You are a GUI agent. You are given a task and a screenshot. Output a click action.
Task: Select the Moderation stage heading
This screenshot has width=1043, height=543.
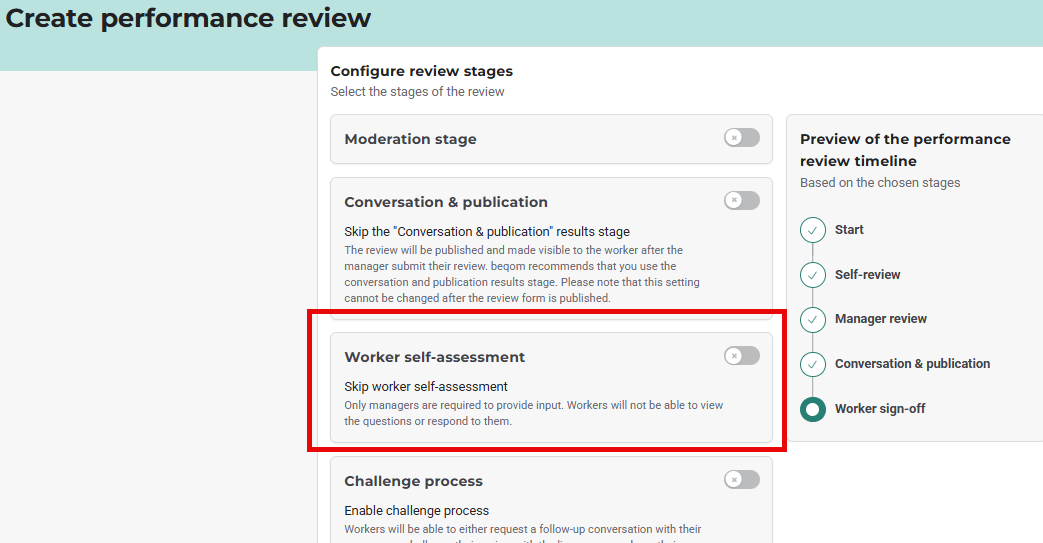410,139
